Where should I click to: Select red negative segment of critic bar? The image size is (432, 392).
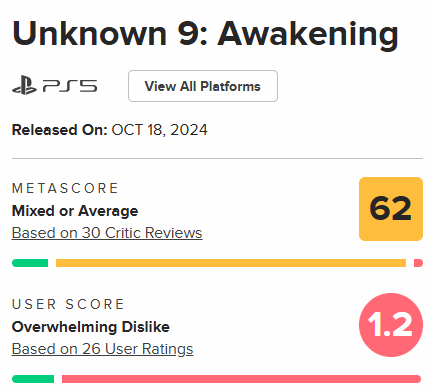(x=418, y=263)
